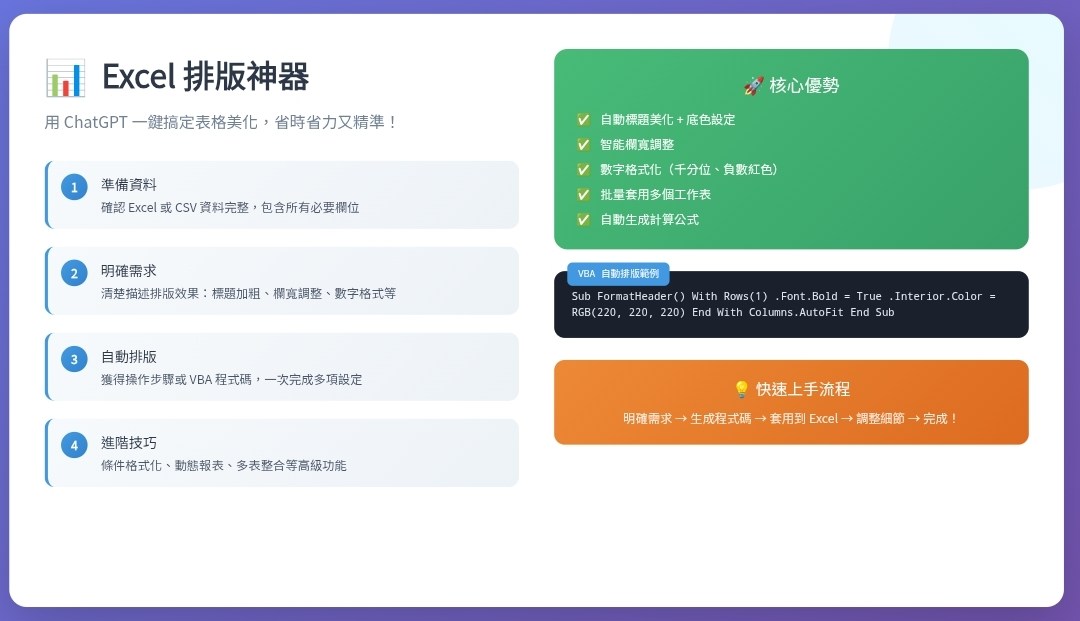The image size is (1080, 621).
Task: Click the step 1 number badge
Action: pos(74,187)
